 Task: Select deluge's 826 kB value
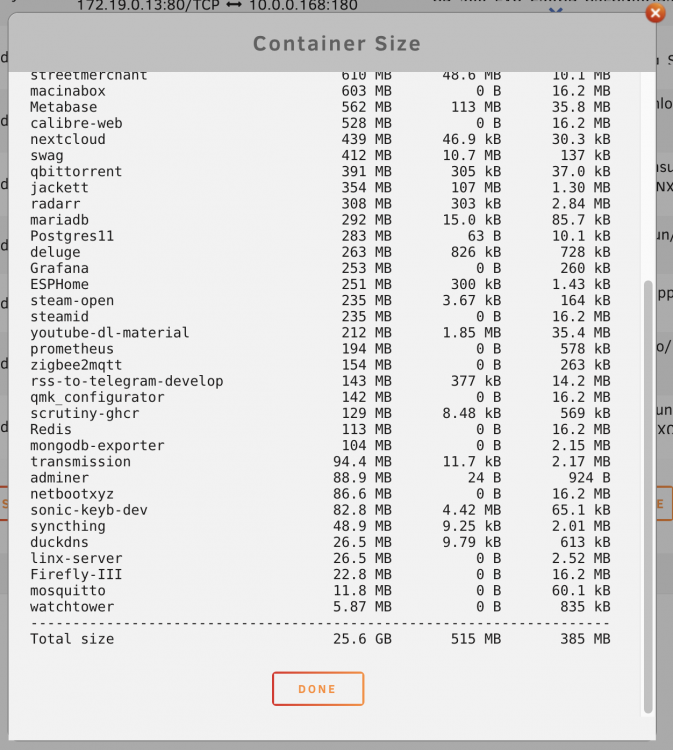click(x=475, y=252)
